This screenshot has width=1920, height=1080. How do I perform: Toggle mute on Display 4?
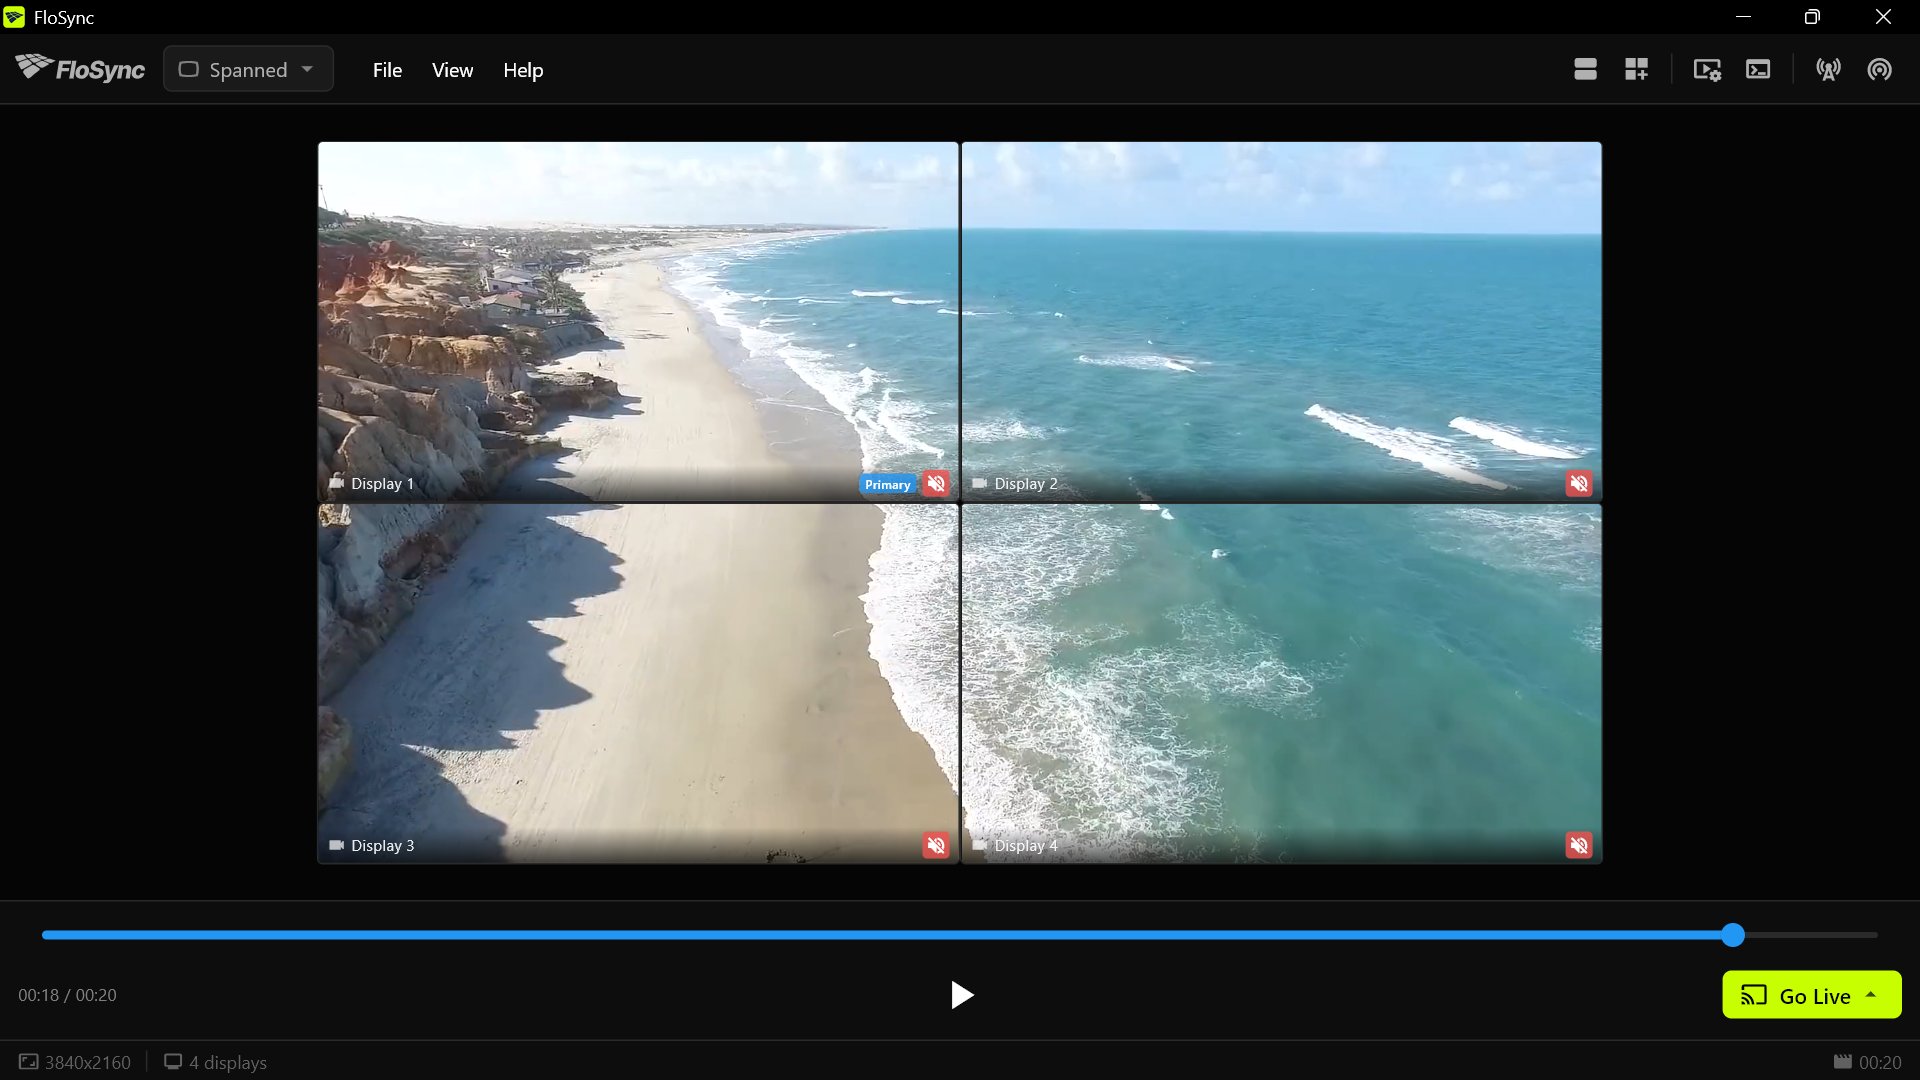[1579, 846]
